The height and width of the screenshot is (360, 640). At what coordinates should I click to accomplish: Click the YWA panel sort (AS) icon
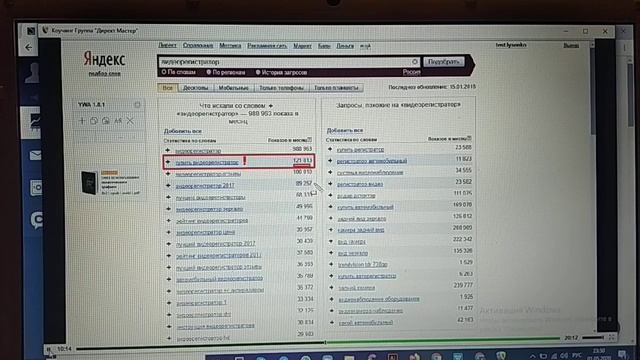click(x=118, y=121)
